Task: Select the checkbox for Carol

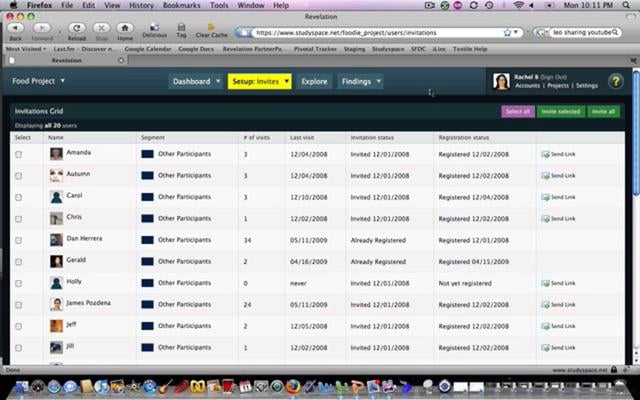Action: pyautogui.click(x=18, y=197)
